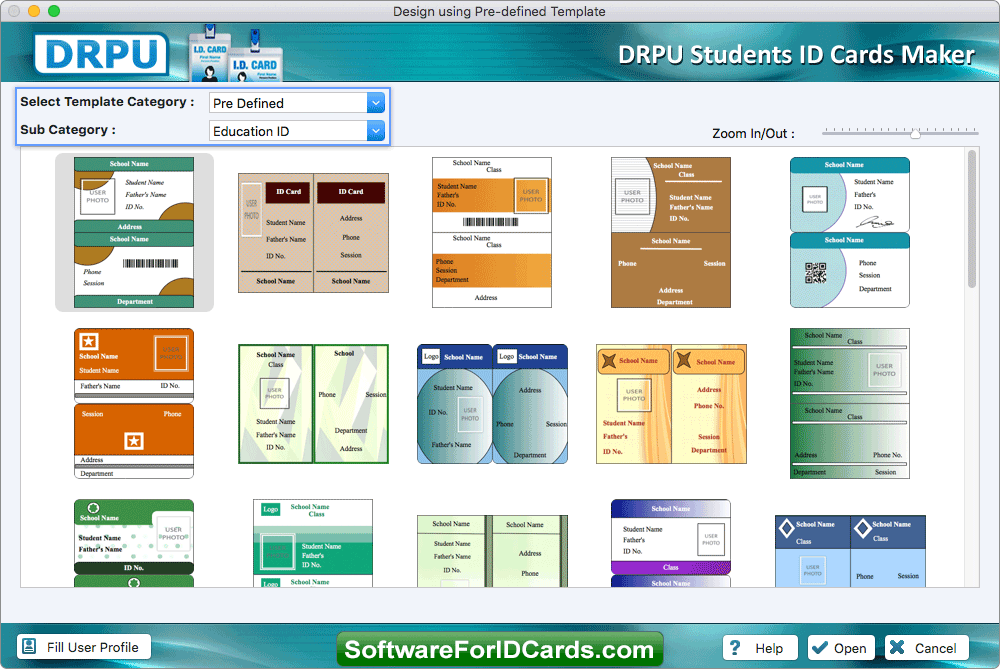Select the blue diamond logo template

[849, 551]
